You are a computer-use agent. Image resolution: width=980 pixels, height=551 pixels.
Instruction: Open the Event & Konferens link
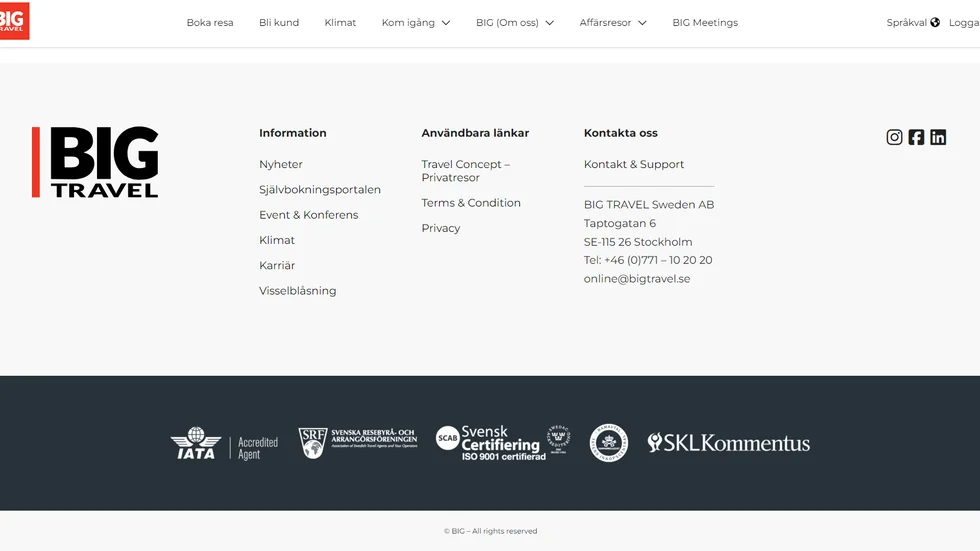point(308,215)
